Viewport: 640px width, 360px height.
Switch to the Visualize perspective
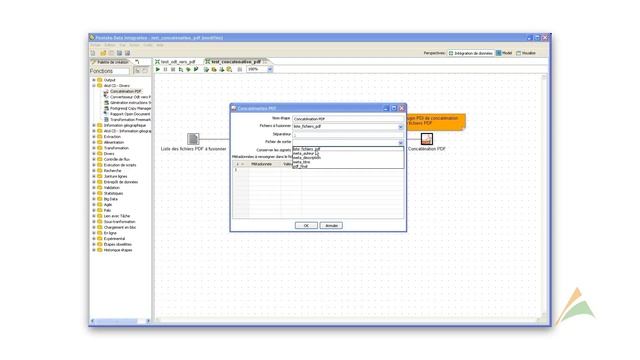pyautogui.click(x=526, y=53)
